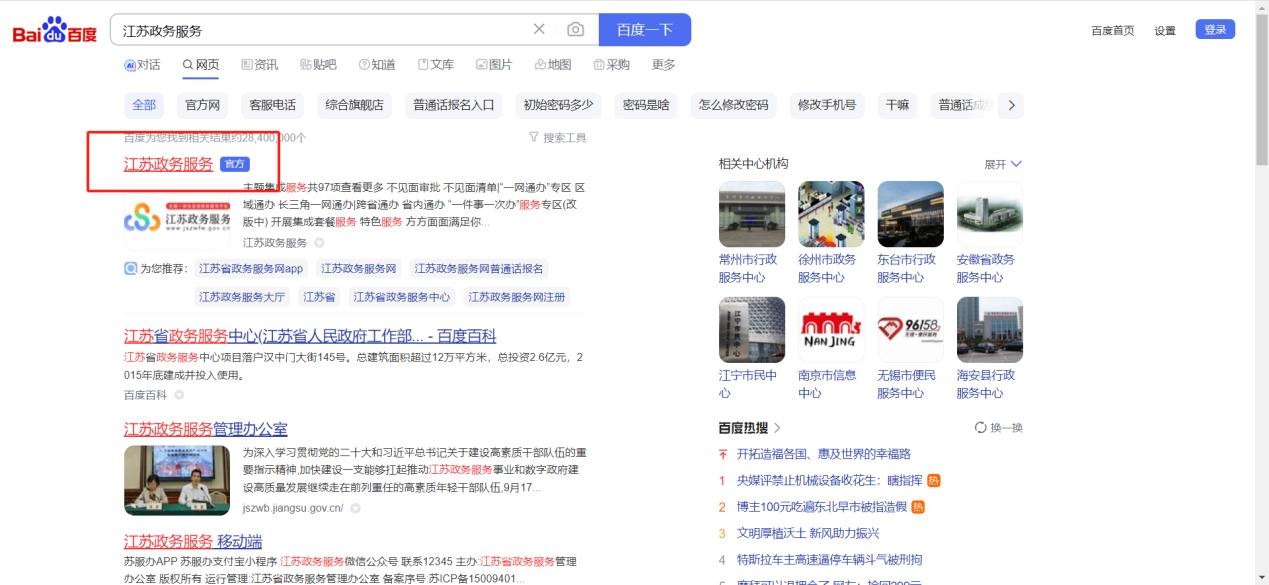
Task: Choose the 客服电话 filter chip
Action: (x=272, y=105)
